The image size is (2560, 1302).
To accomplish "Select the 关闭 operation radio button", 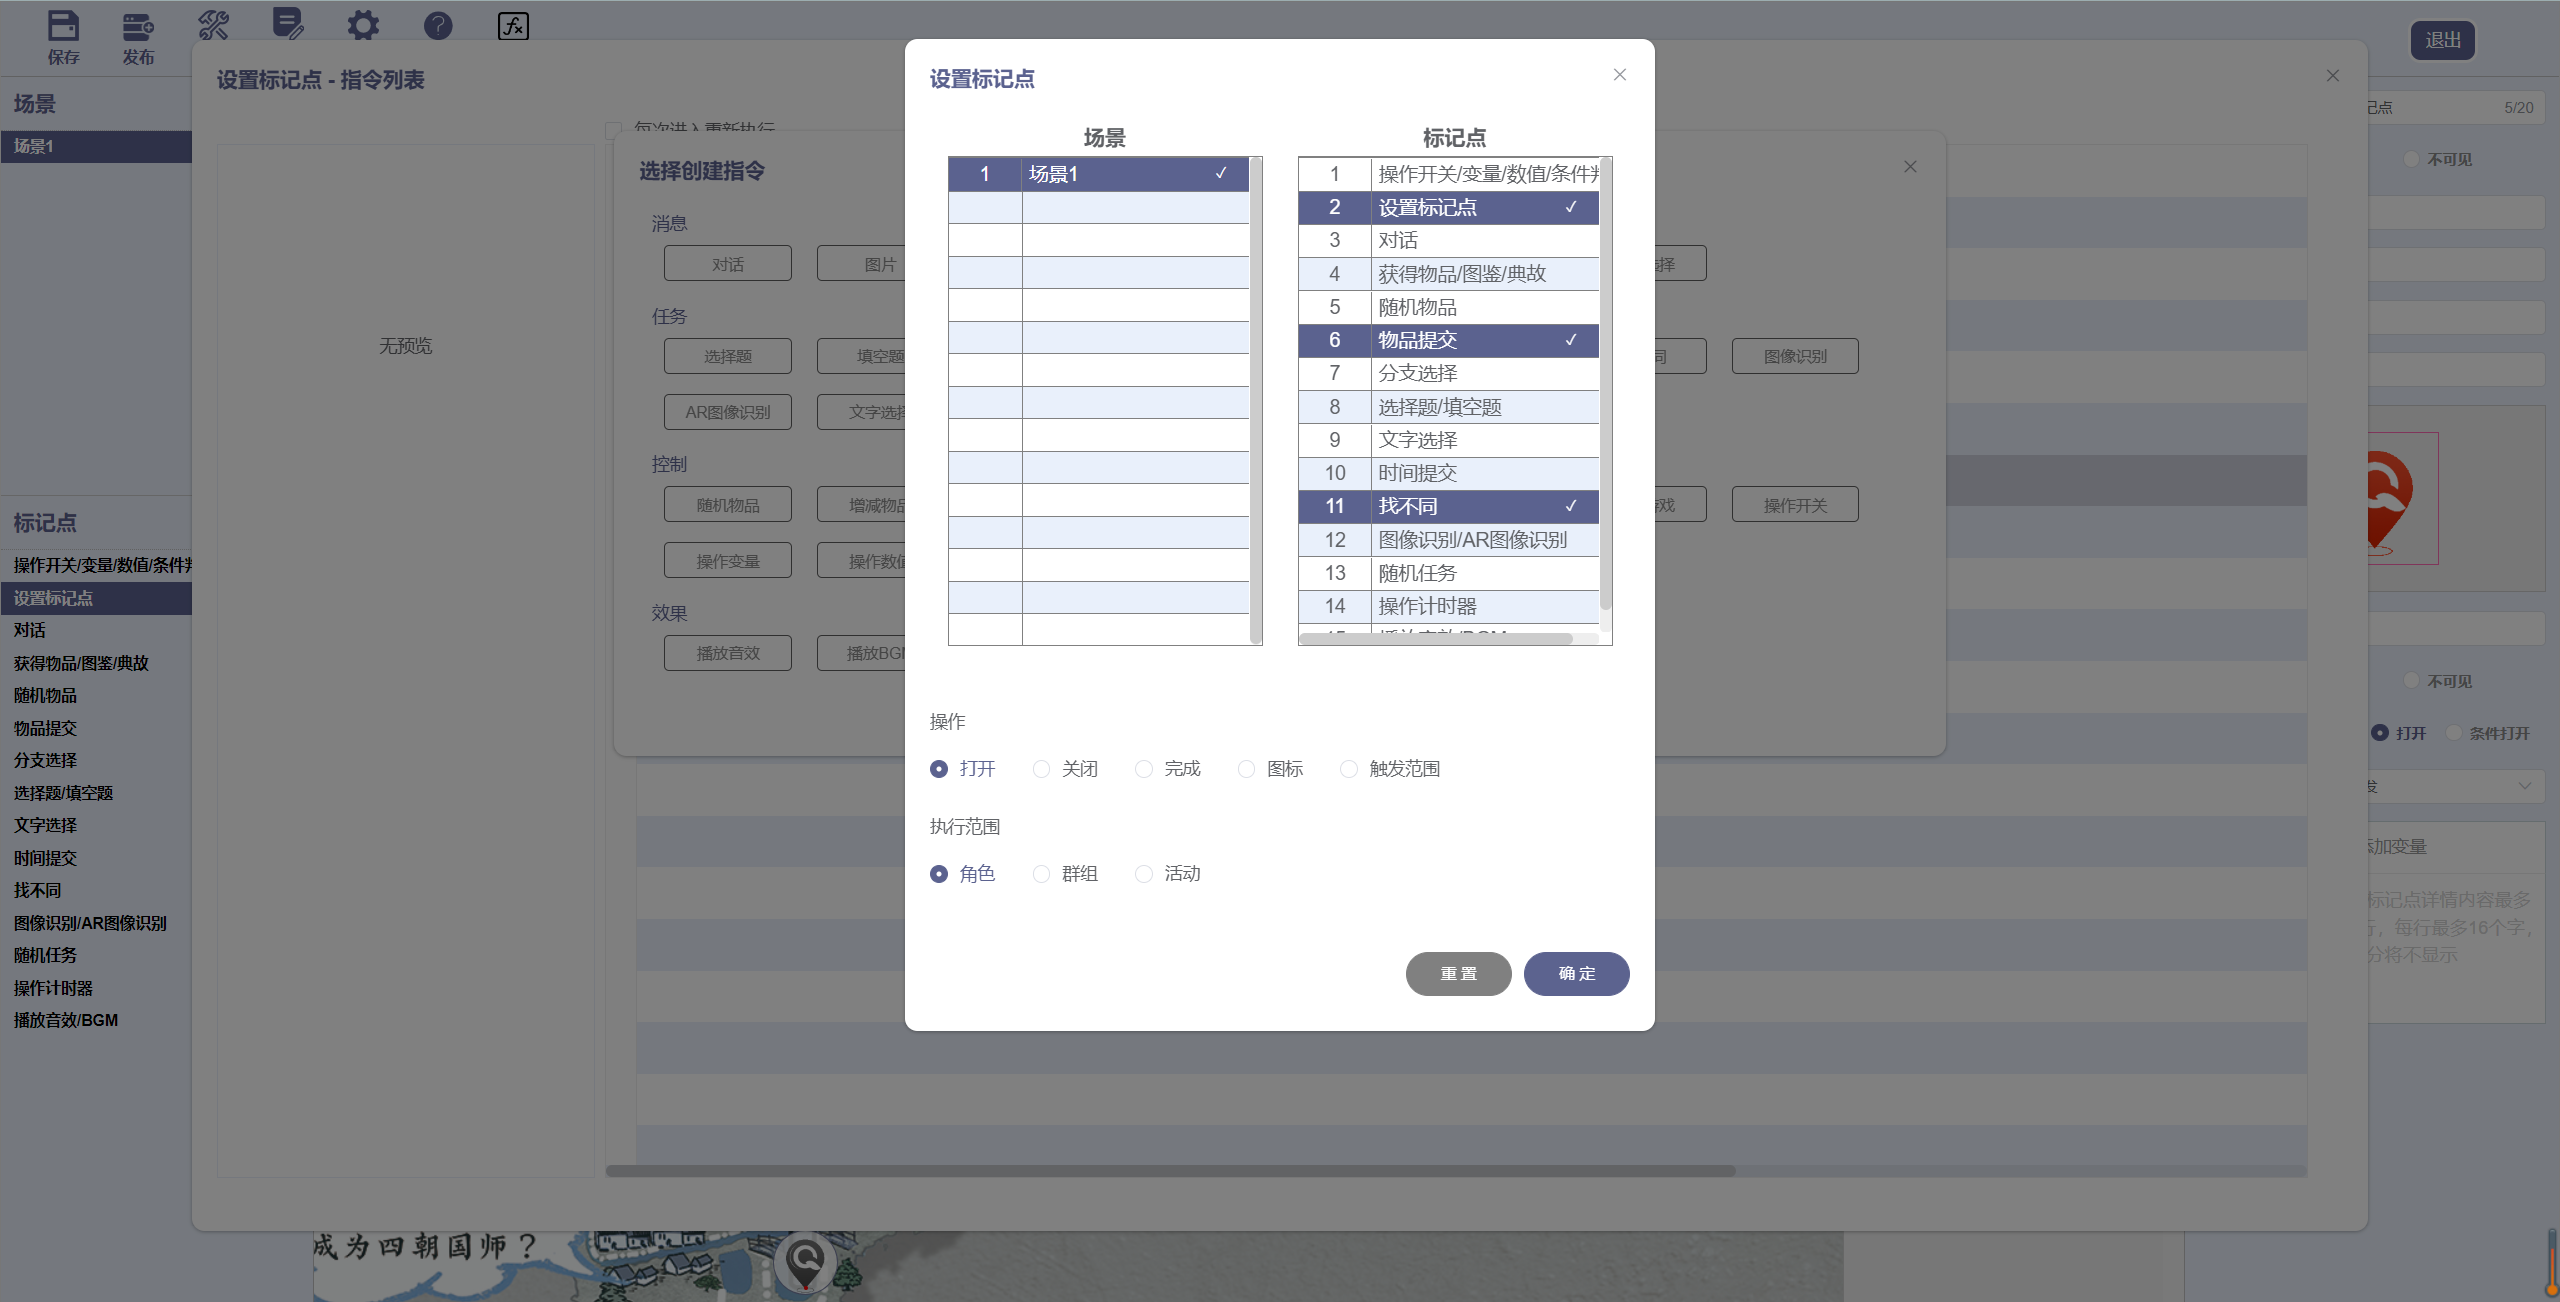I will [x=1042, y=769].
